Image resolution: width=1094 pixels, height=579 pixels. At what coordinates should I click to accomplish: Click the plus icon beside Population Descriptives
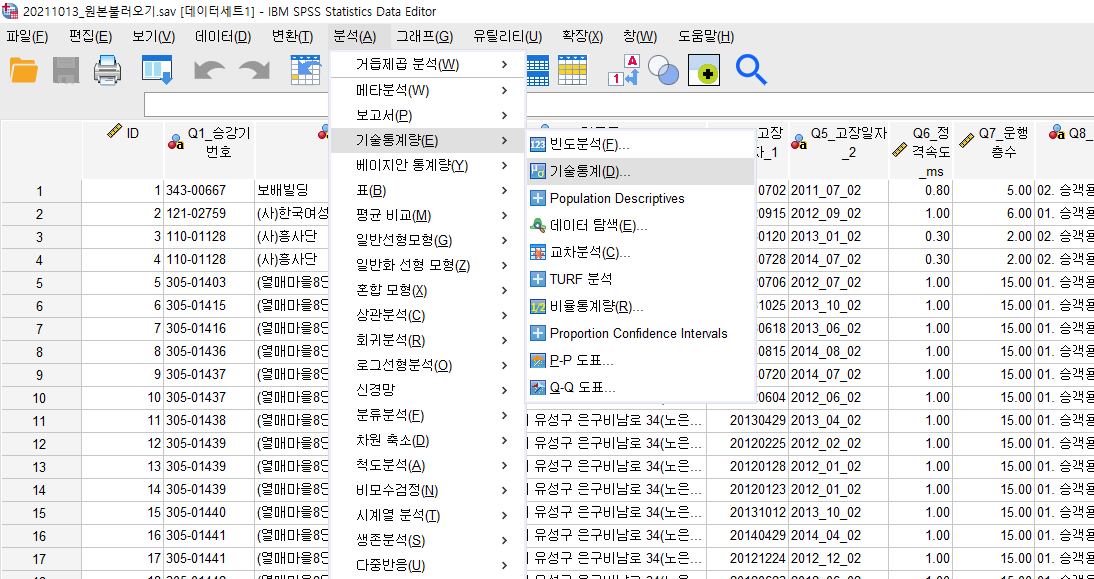[538, 199]
